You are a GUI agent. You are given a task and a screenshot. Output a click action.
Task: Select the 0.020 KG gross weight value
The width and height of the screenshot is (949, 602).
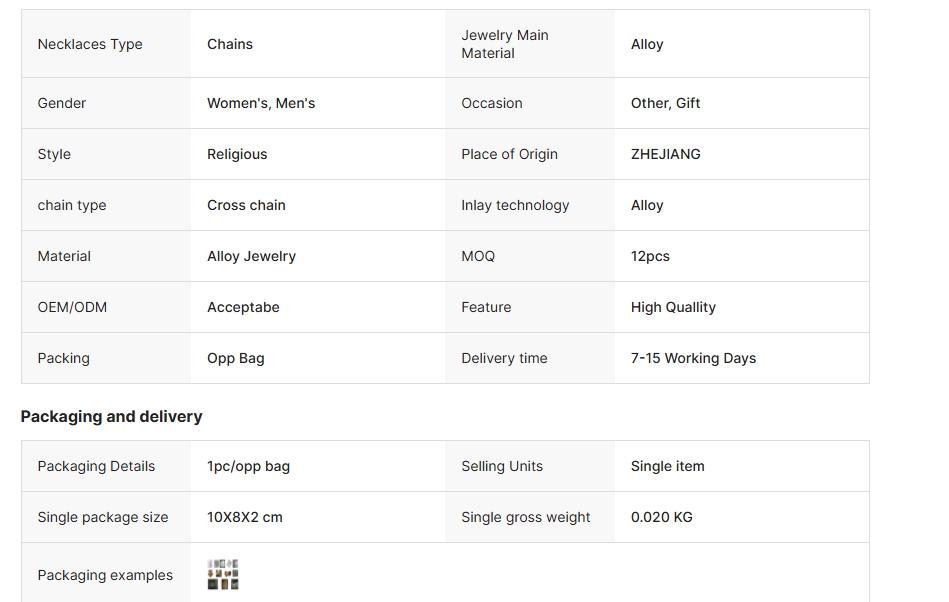click(662, 517)
